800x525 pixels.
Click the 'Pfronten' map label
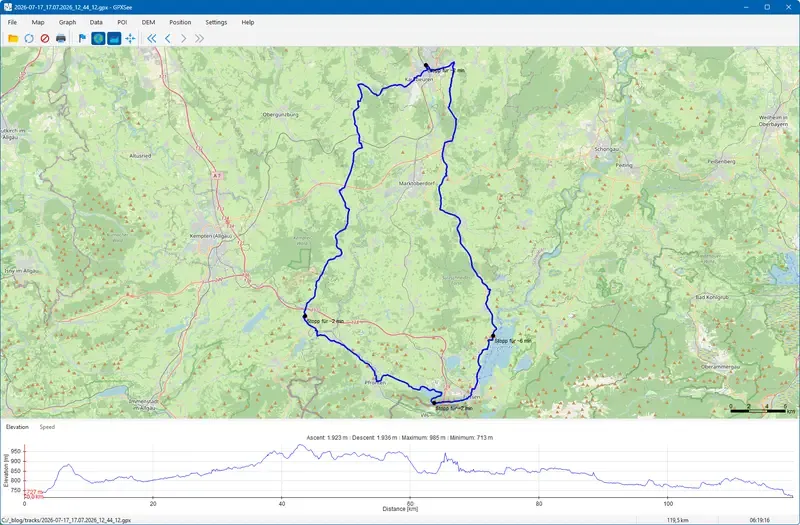[376, 383]
